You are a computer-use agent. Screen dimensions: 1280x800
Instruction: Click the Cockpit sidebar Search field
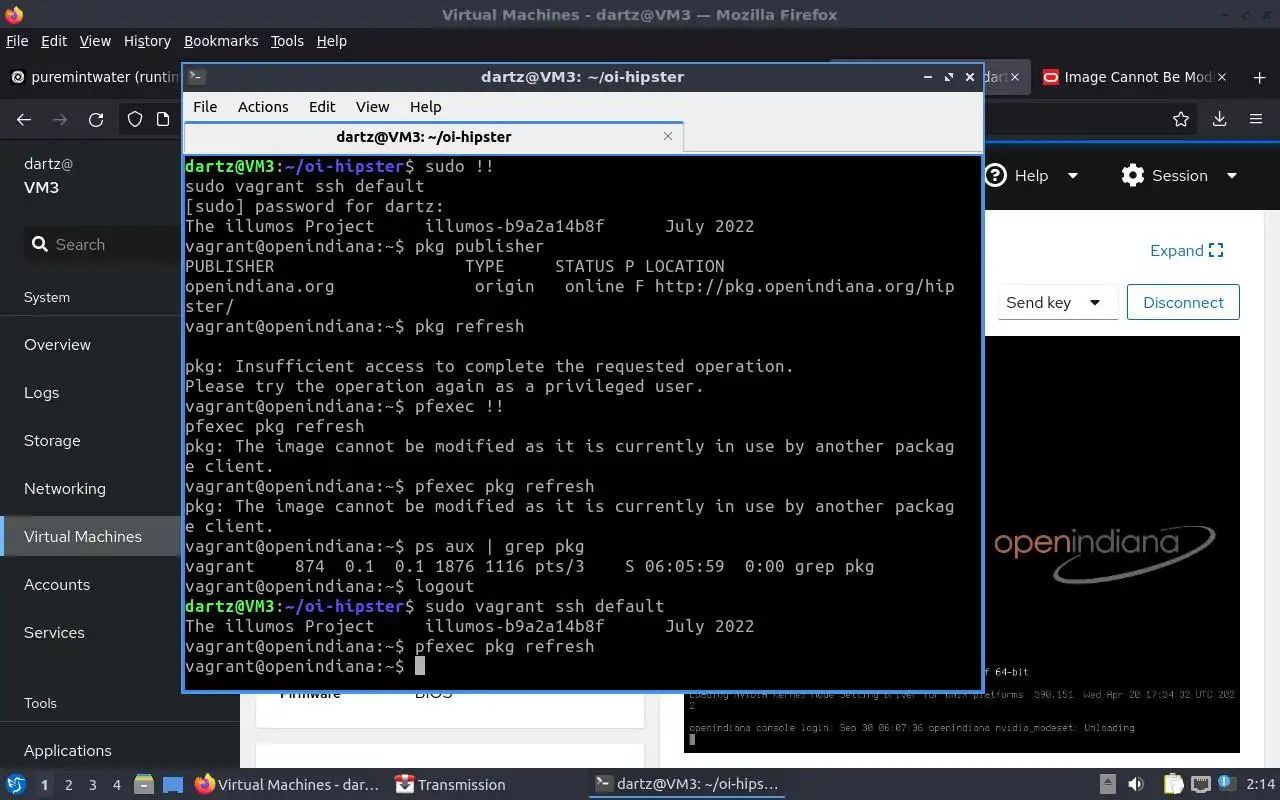[x=100, y=244]
